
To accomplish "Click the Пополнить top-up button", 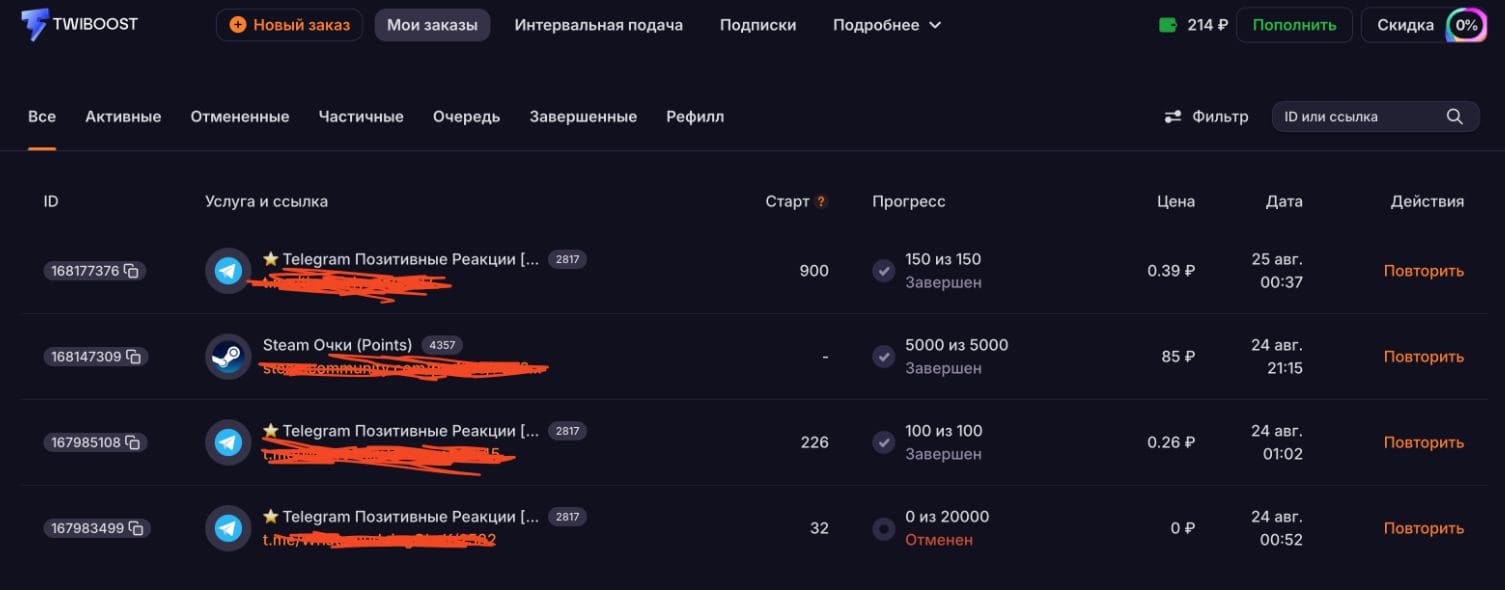I will (x=1294, y=25).
